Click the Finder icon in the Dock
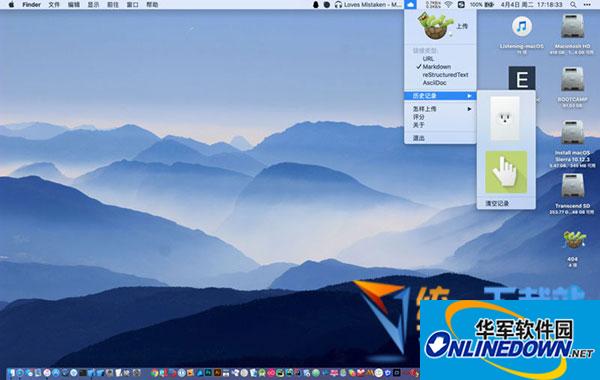Image resolution: width=600 pixels, height=380 pixels. pos(11,372)
